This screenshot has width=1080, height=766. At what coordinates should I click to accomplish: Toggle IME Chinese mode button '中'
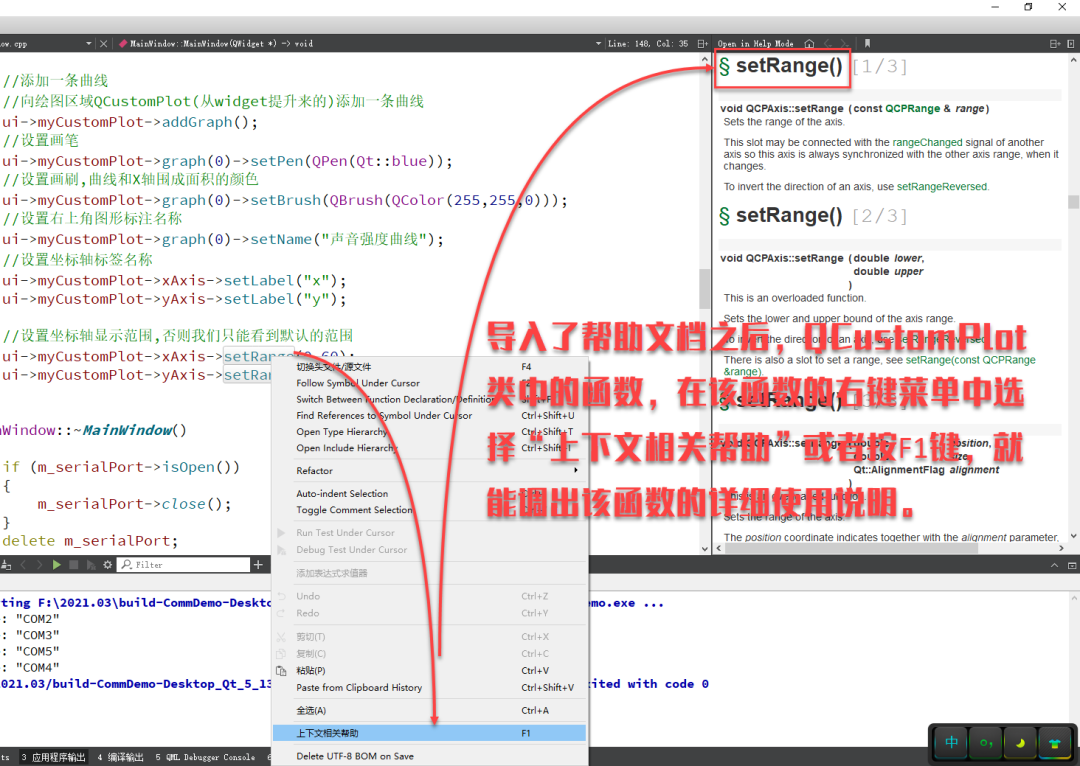point(951,742)
